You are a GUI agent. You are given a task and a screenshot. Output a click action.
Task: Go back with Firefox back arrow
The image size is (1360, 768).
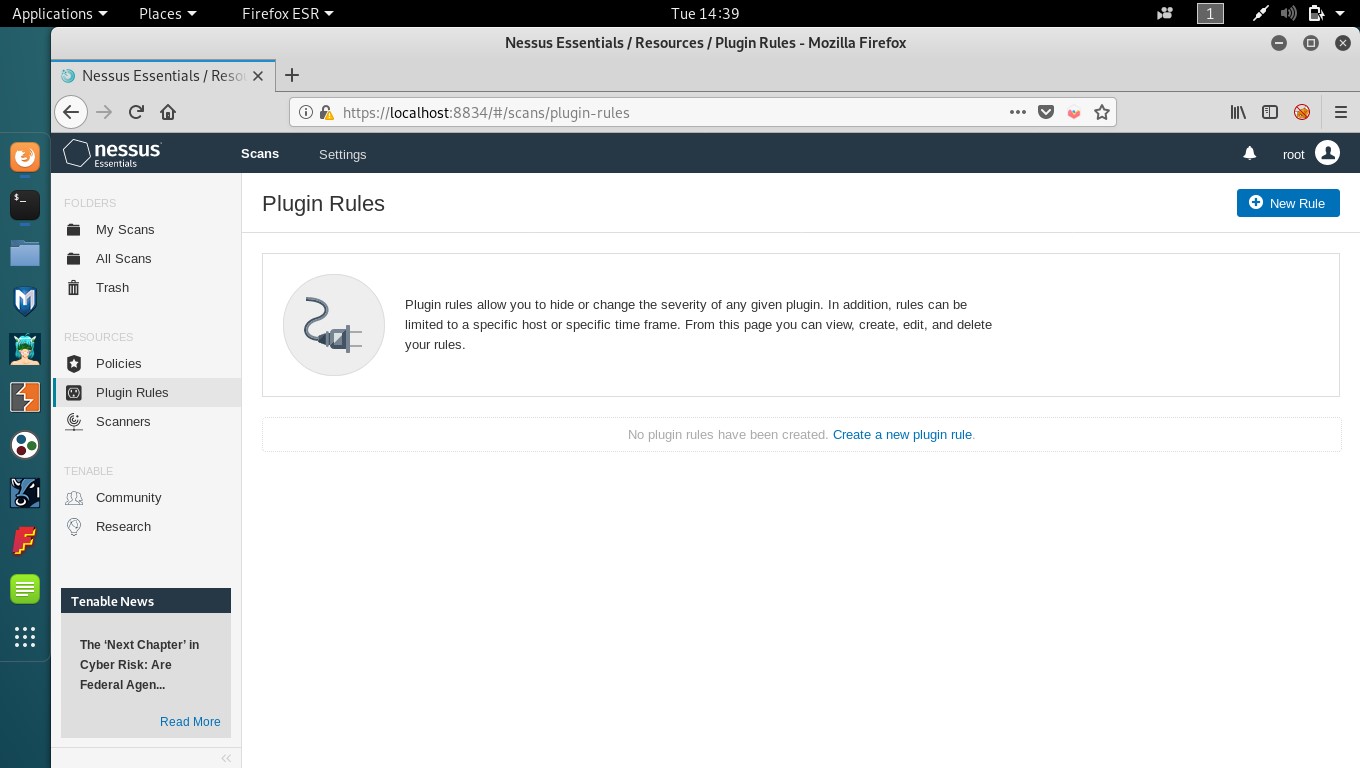click(x=70, y=112)
